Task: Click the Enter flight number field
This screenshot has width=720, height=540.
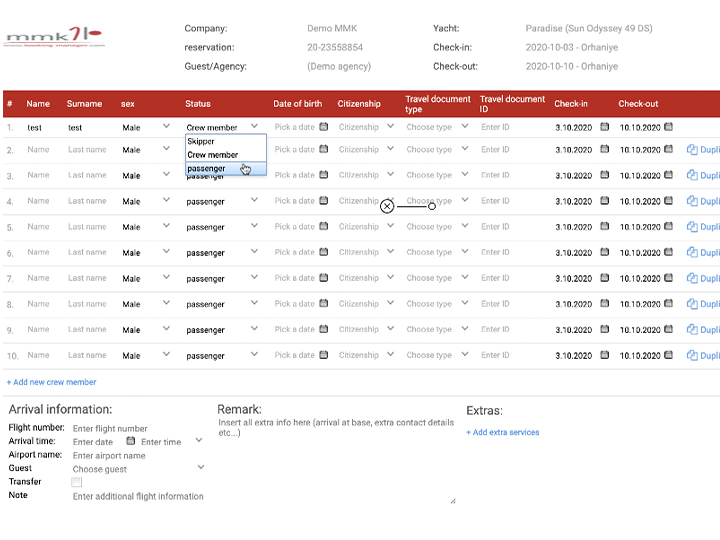Action: pos(110,428)
